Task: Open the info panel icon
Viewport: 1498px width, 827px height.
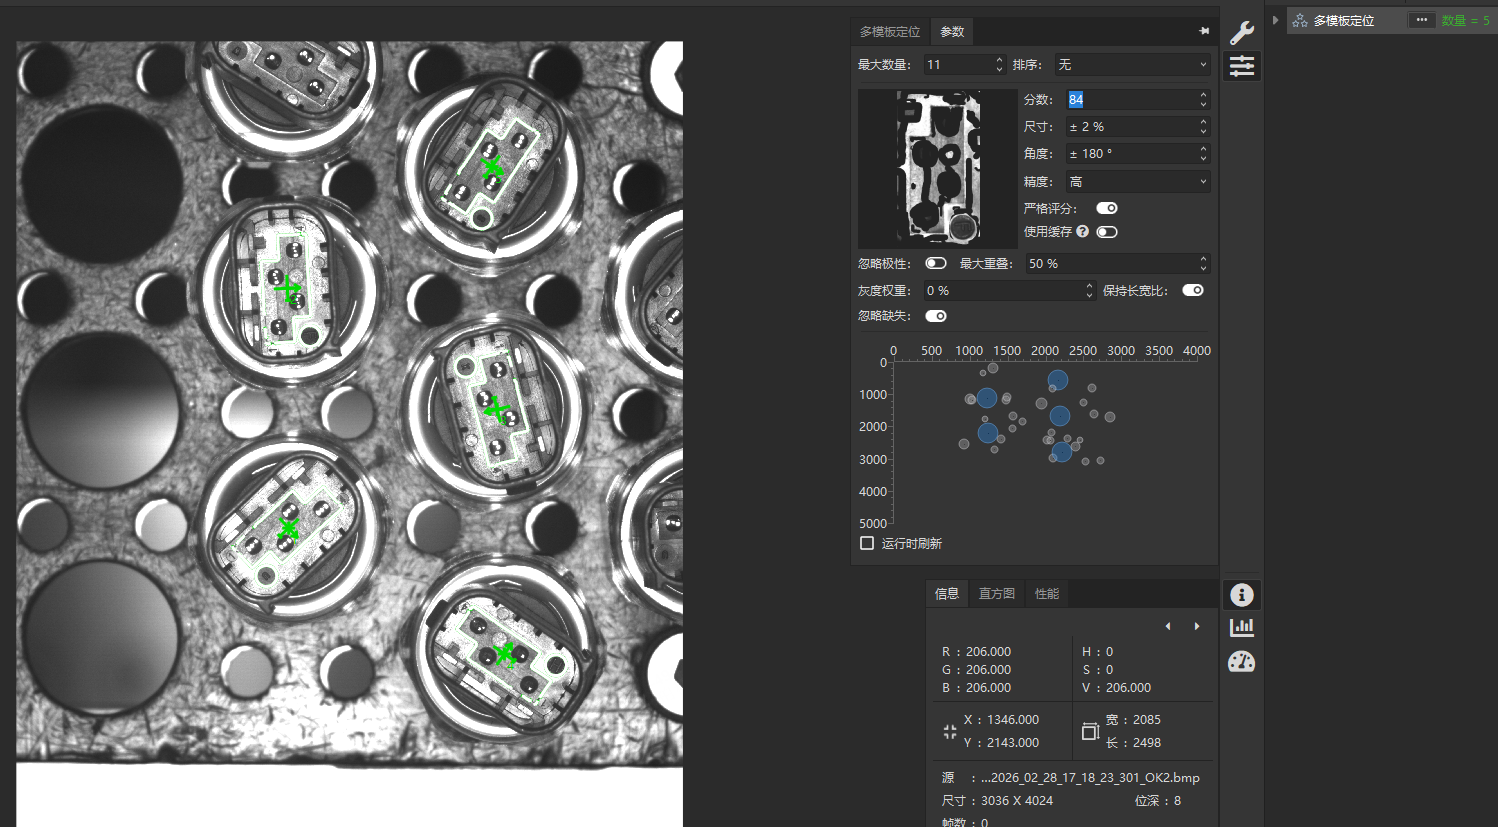Action: click(1241, 595)
